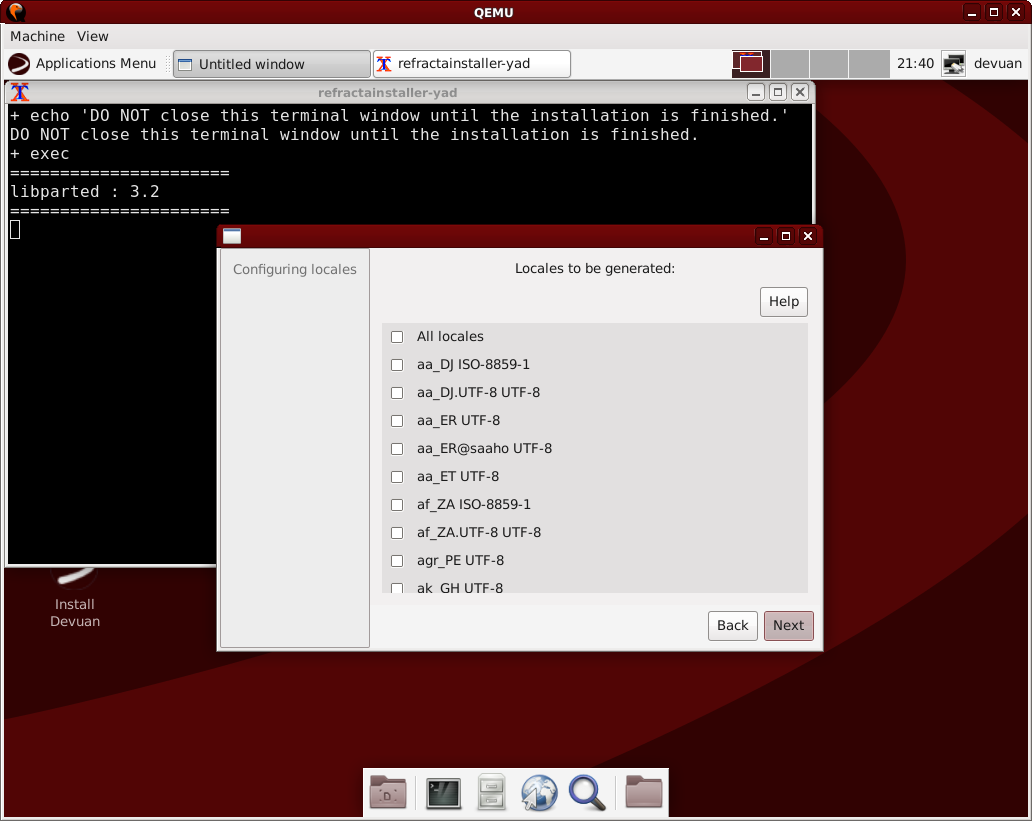Open the web browser globe icon

[538, 792]
